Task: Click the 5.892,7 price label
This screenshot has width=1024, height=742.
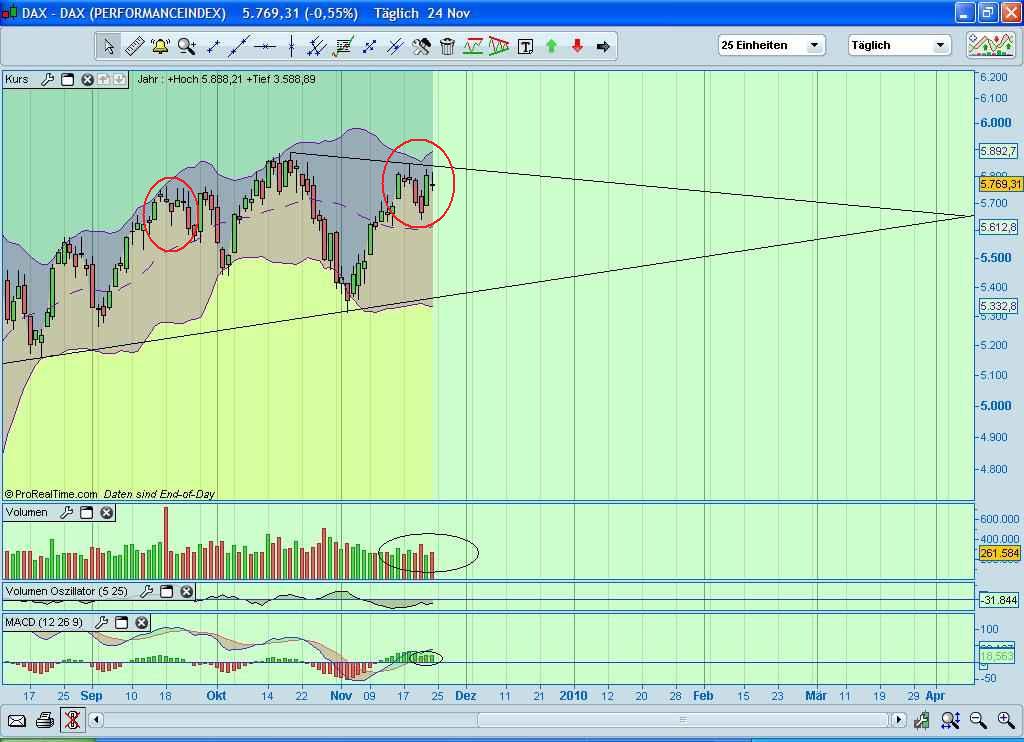Action: 999,152
